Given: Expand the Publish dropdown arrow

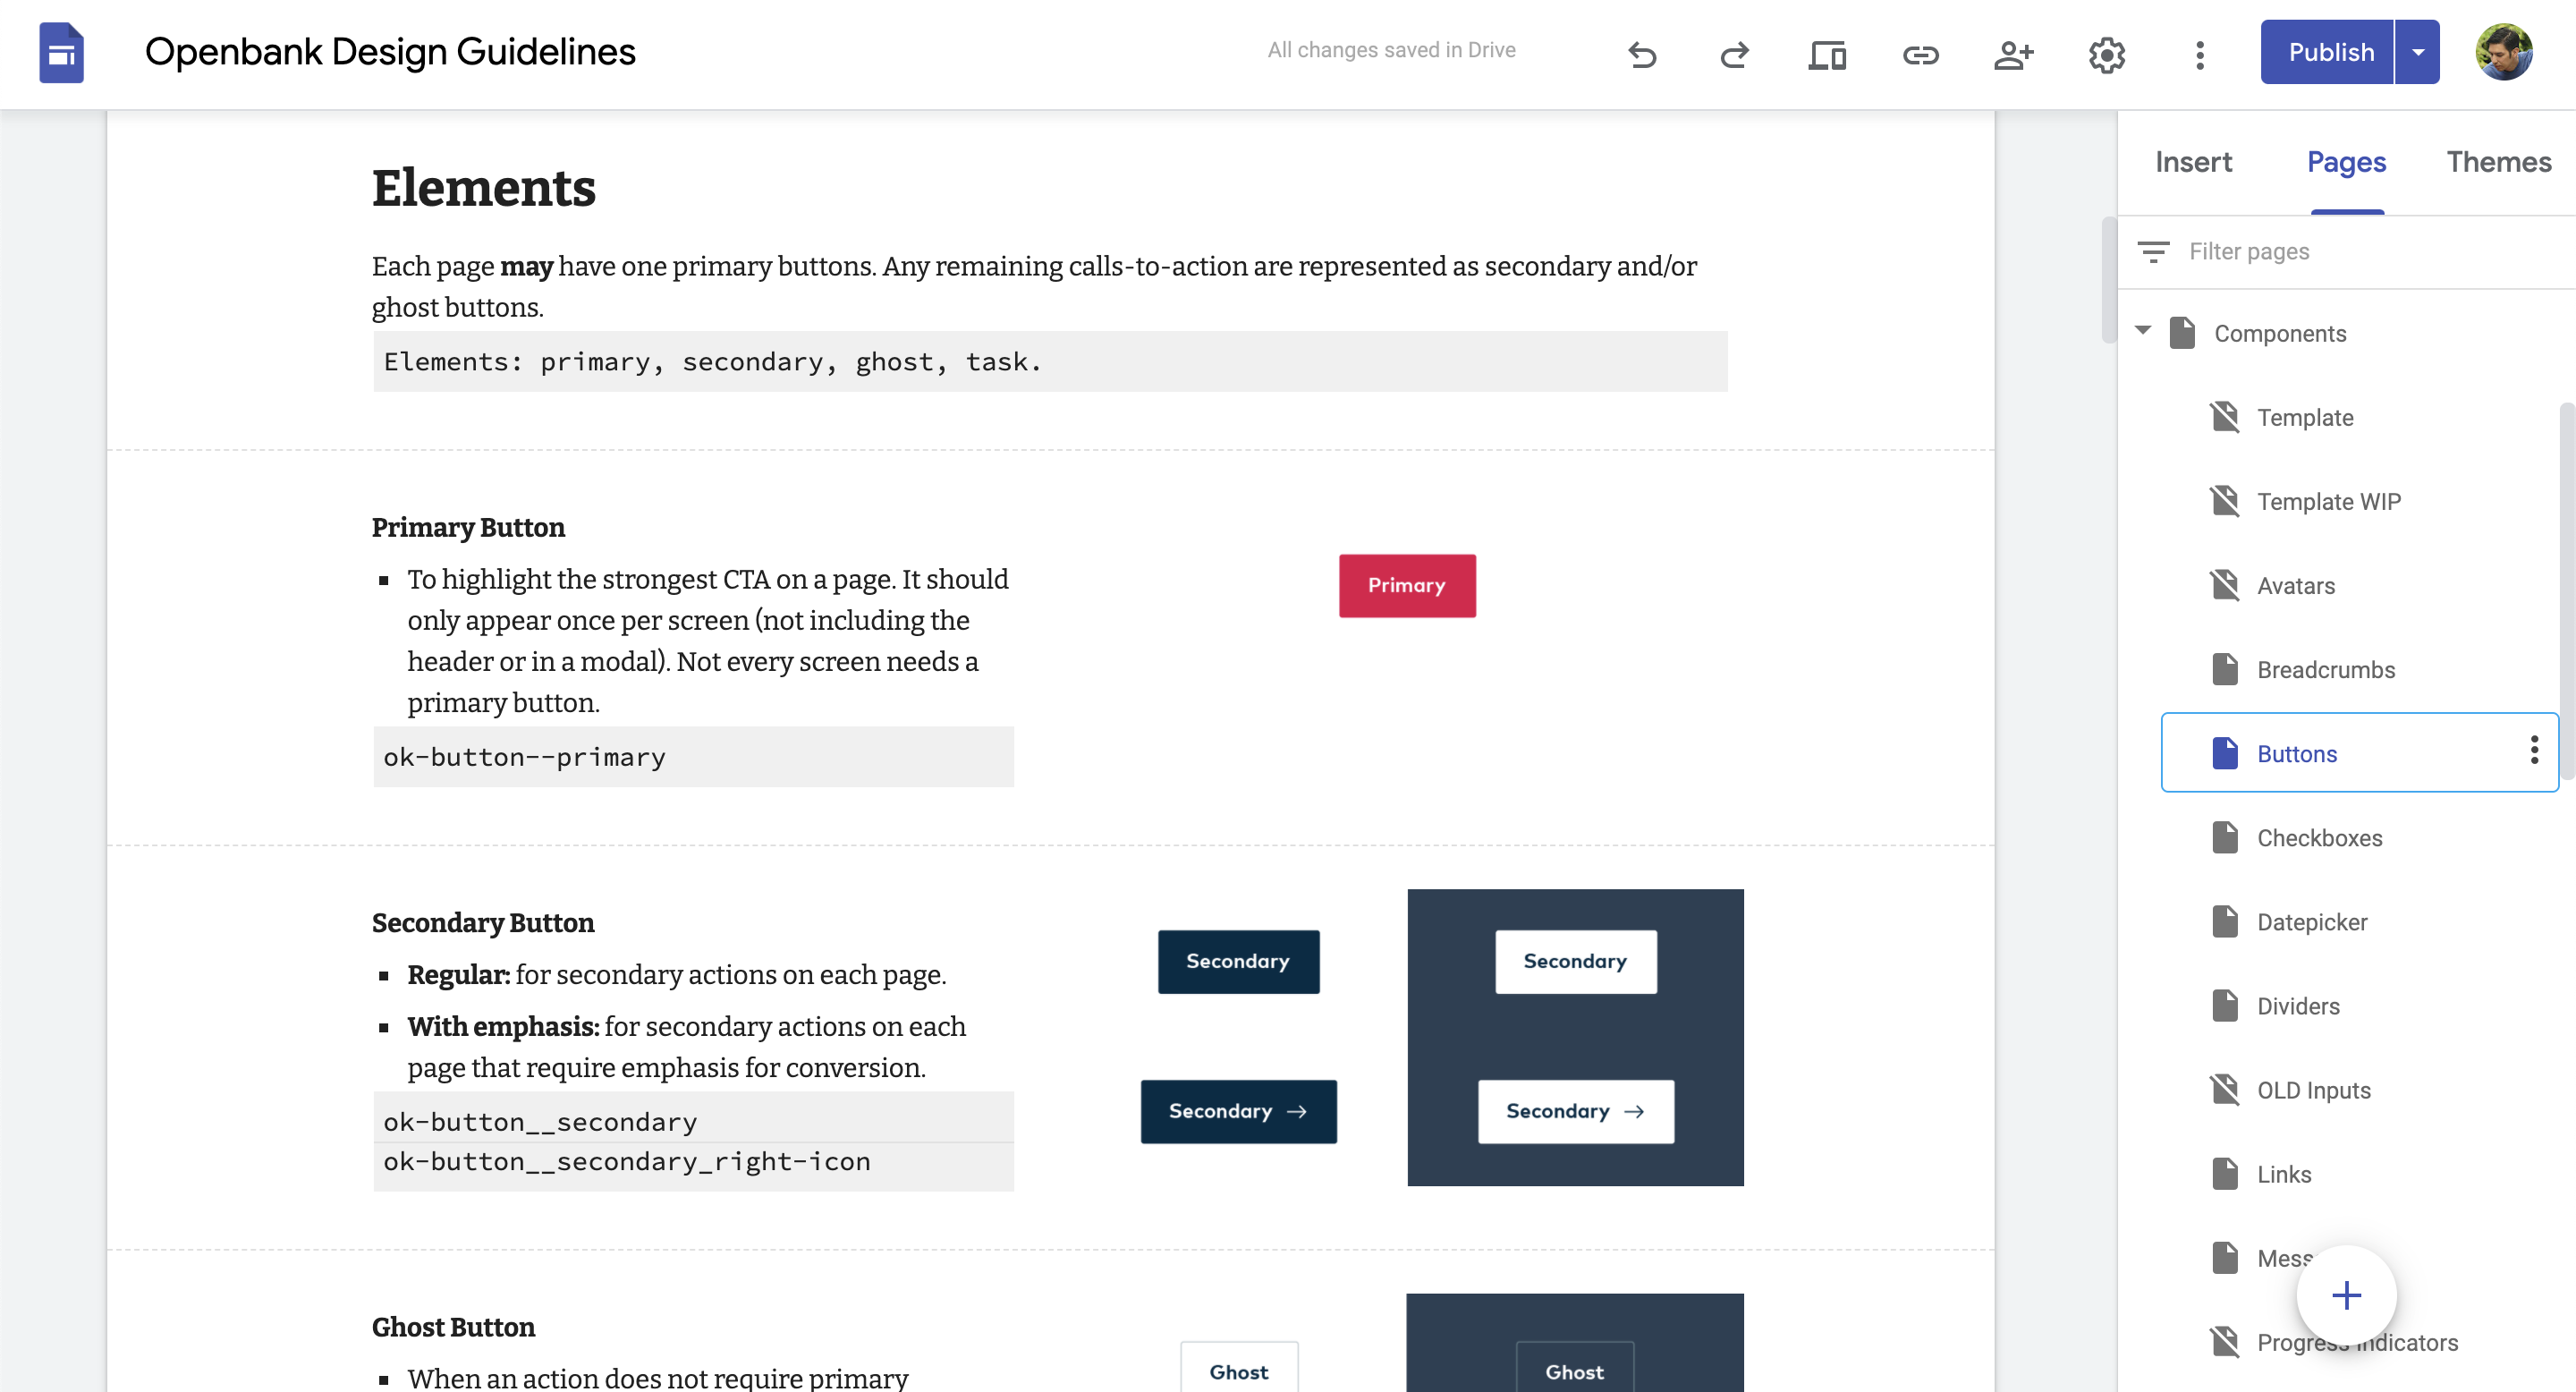Looking at the screenshot, I should (x=2418, y=52).
